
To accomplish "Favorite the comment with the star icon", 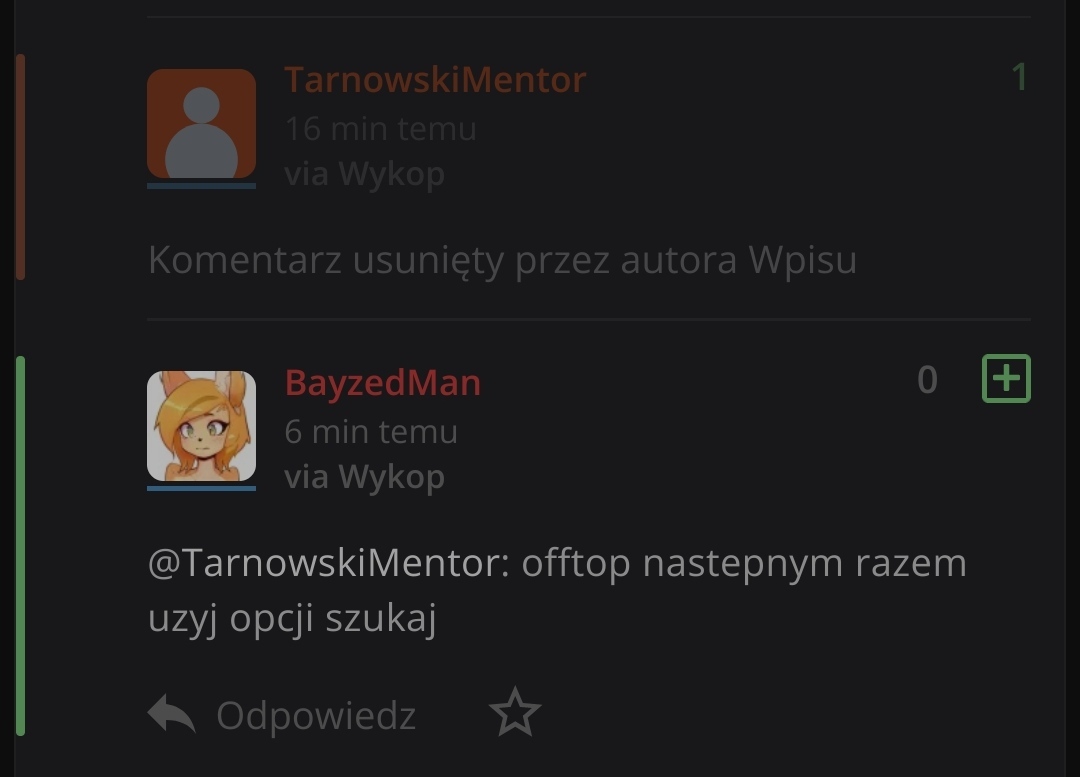I will pyautogui.click(x=515, y=712).
